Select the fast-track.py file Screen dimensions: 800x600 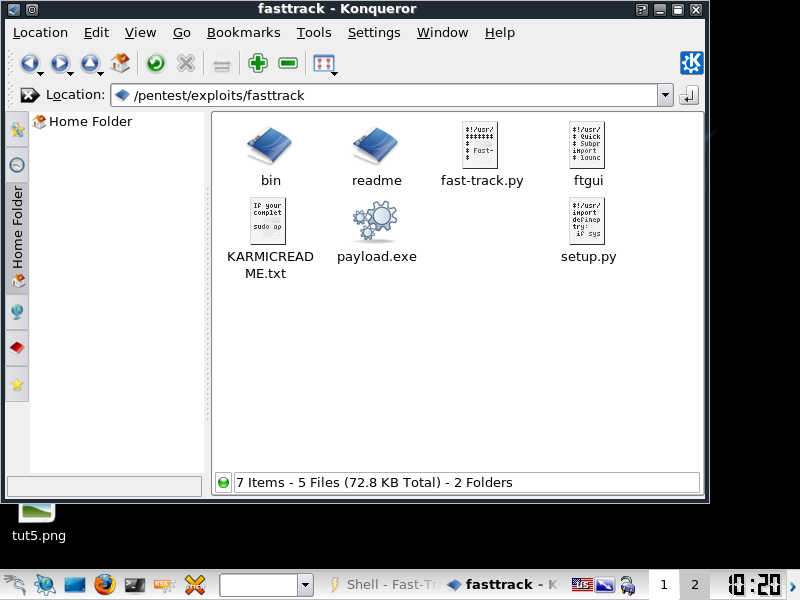[482, 154]
